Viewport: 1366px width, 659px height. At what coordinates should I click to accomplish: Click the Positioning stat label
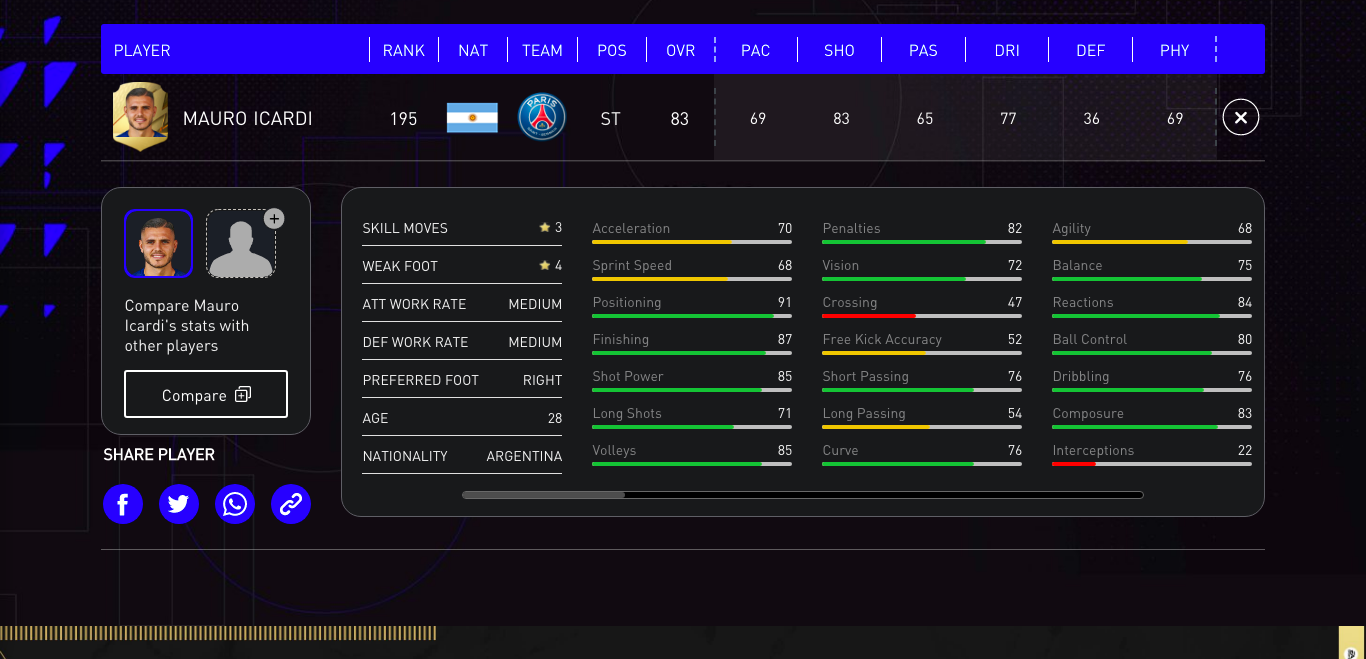pyautogui.click(x=627, y=302)
